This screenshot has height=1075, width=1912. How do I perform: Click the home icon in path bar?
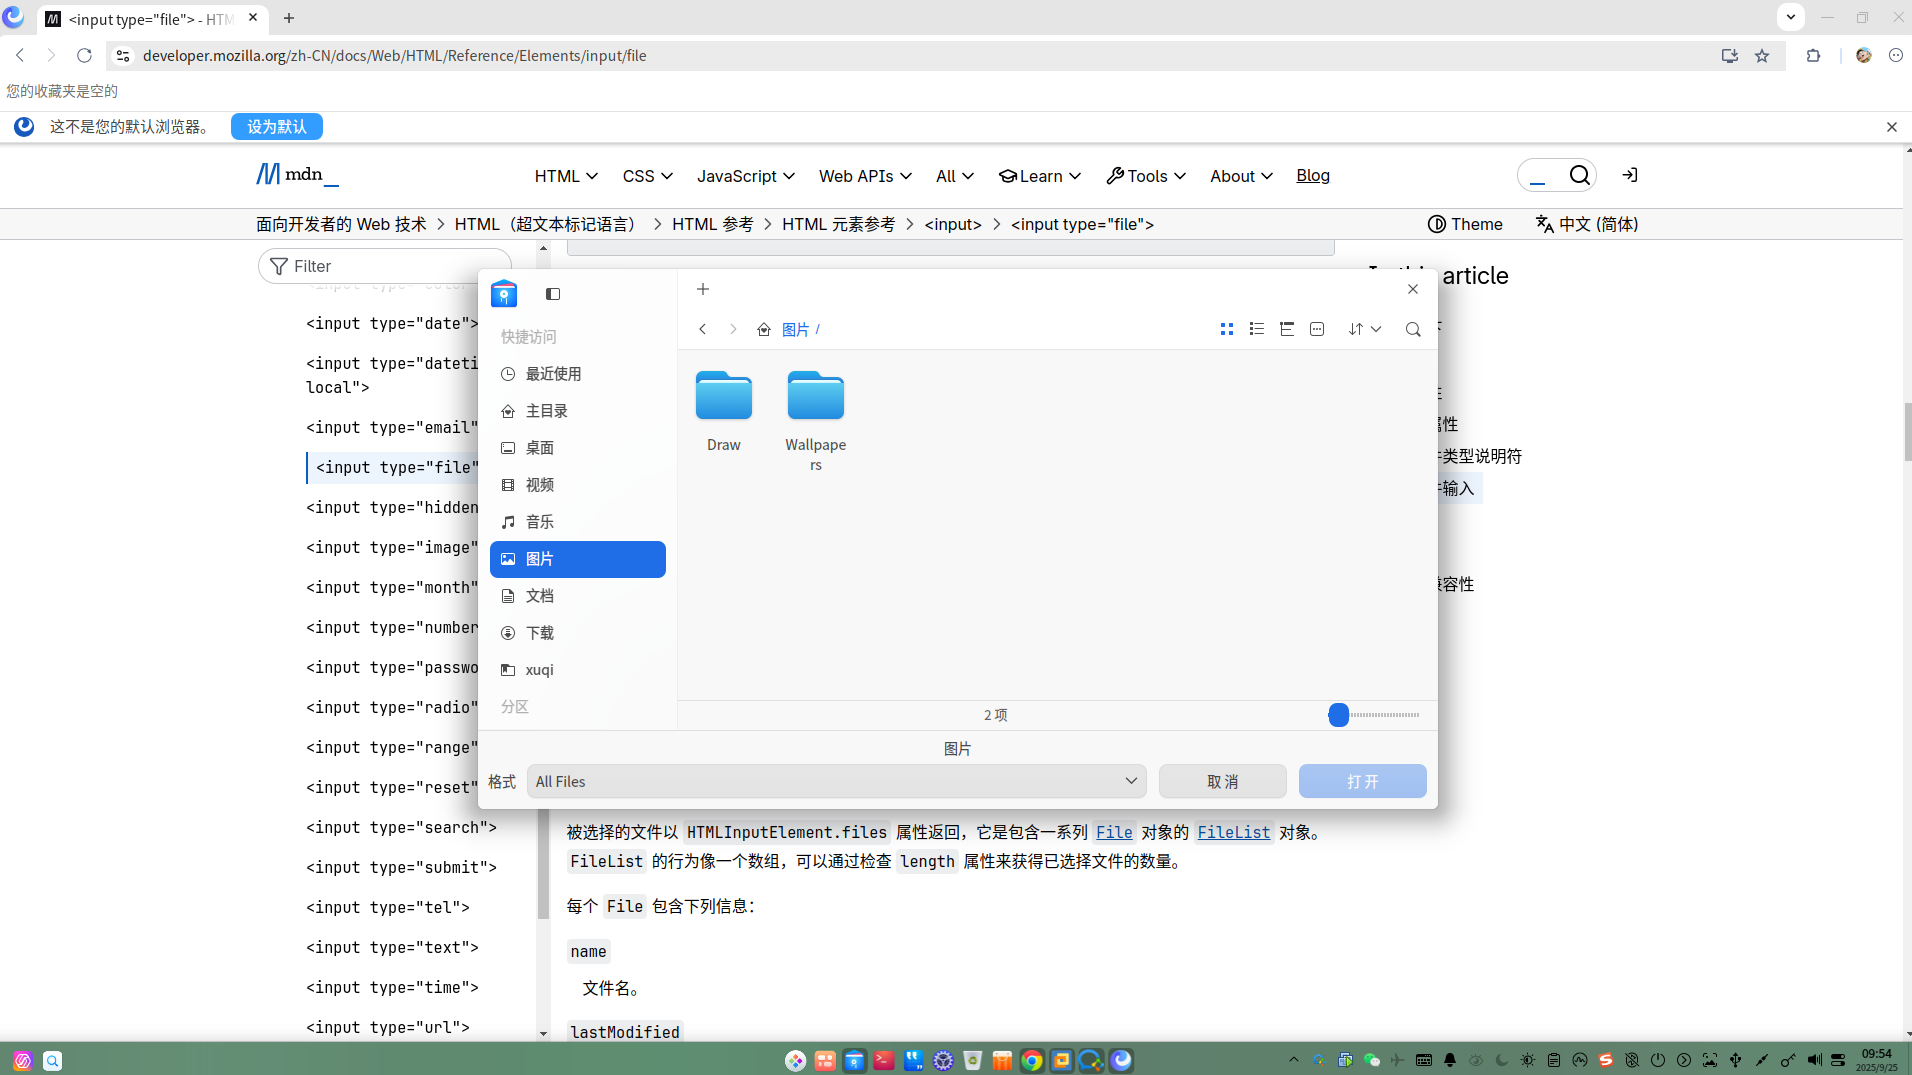[x=764, y=329]
